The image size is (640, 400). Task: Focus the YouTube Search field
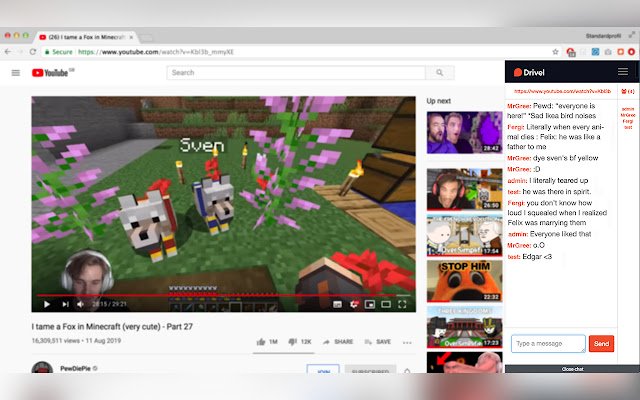pos(296,73)
